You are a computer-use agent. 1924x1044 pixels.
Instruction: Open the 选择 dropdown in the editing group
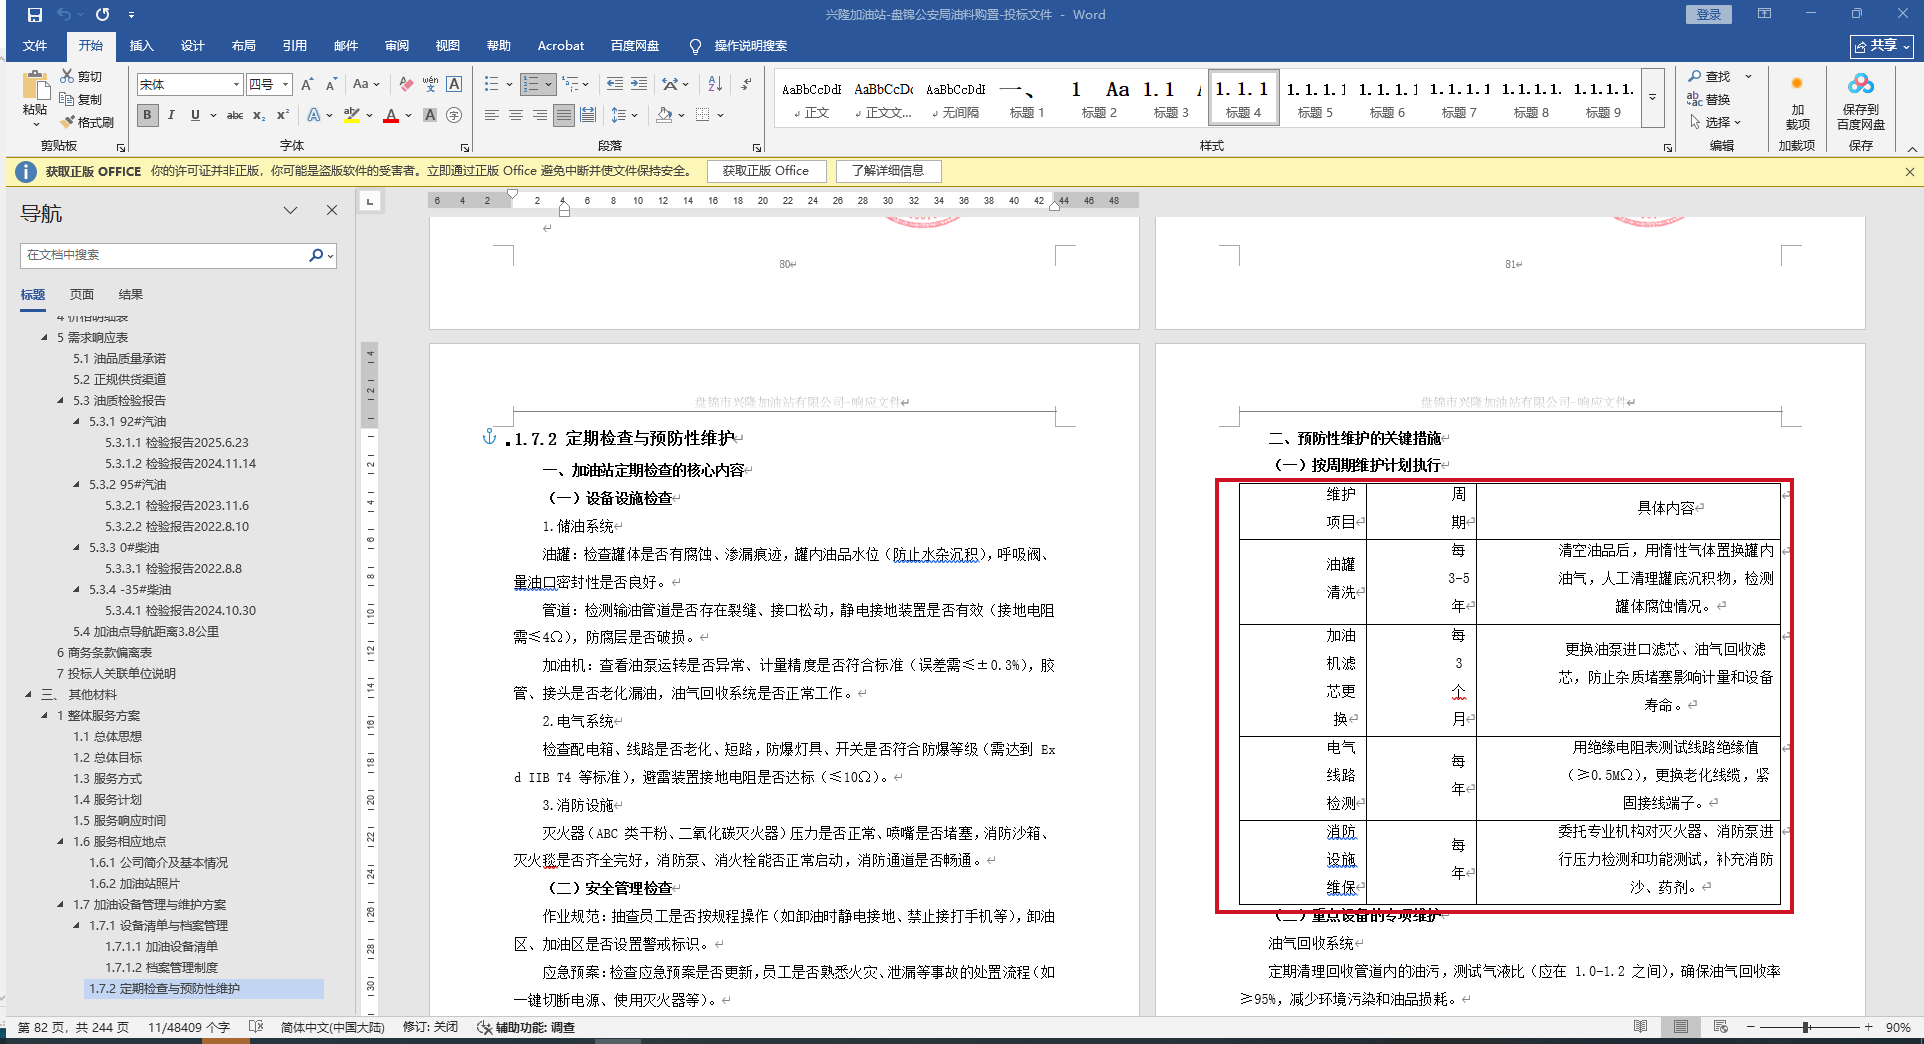click(x=1715, y=122)
